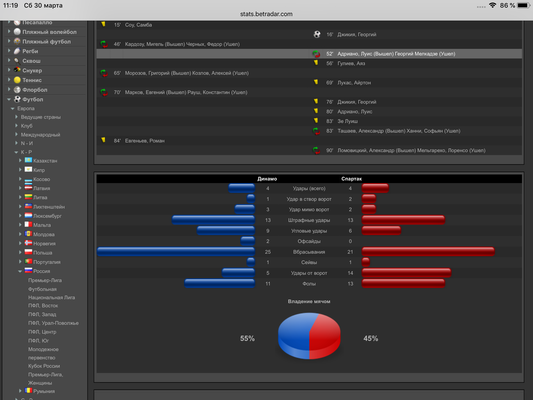Click the stats.betradar.com address bar
533x400 pixels.
tap(266, 14)
